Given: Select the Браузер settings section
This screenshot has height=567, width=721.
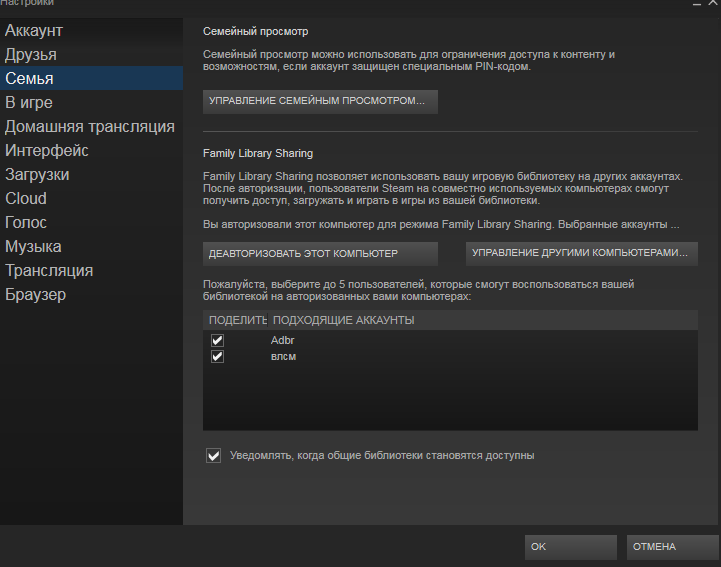Looking at the screenshot, I should 36,294.
